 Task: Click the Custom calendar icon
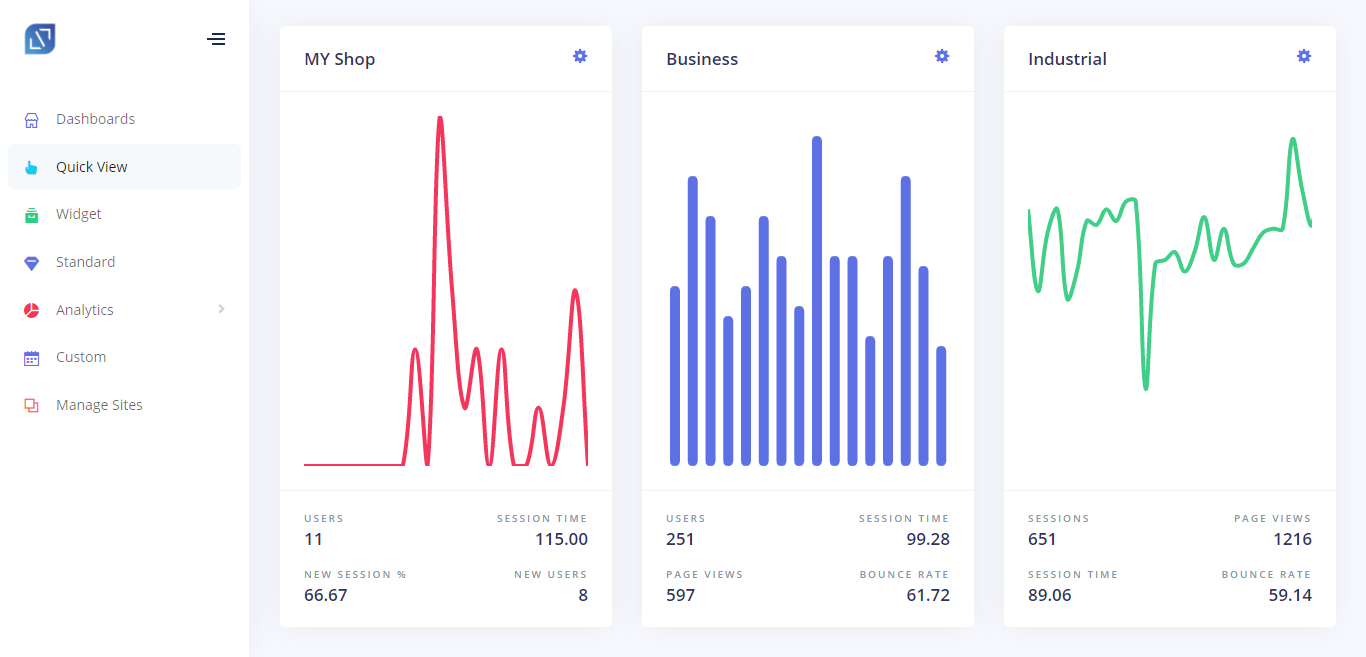31,358
